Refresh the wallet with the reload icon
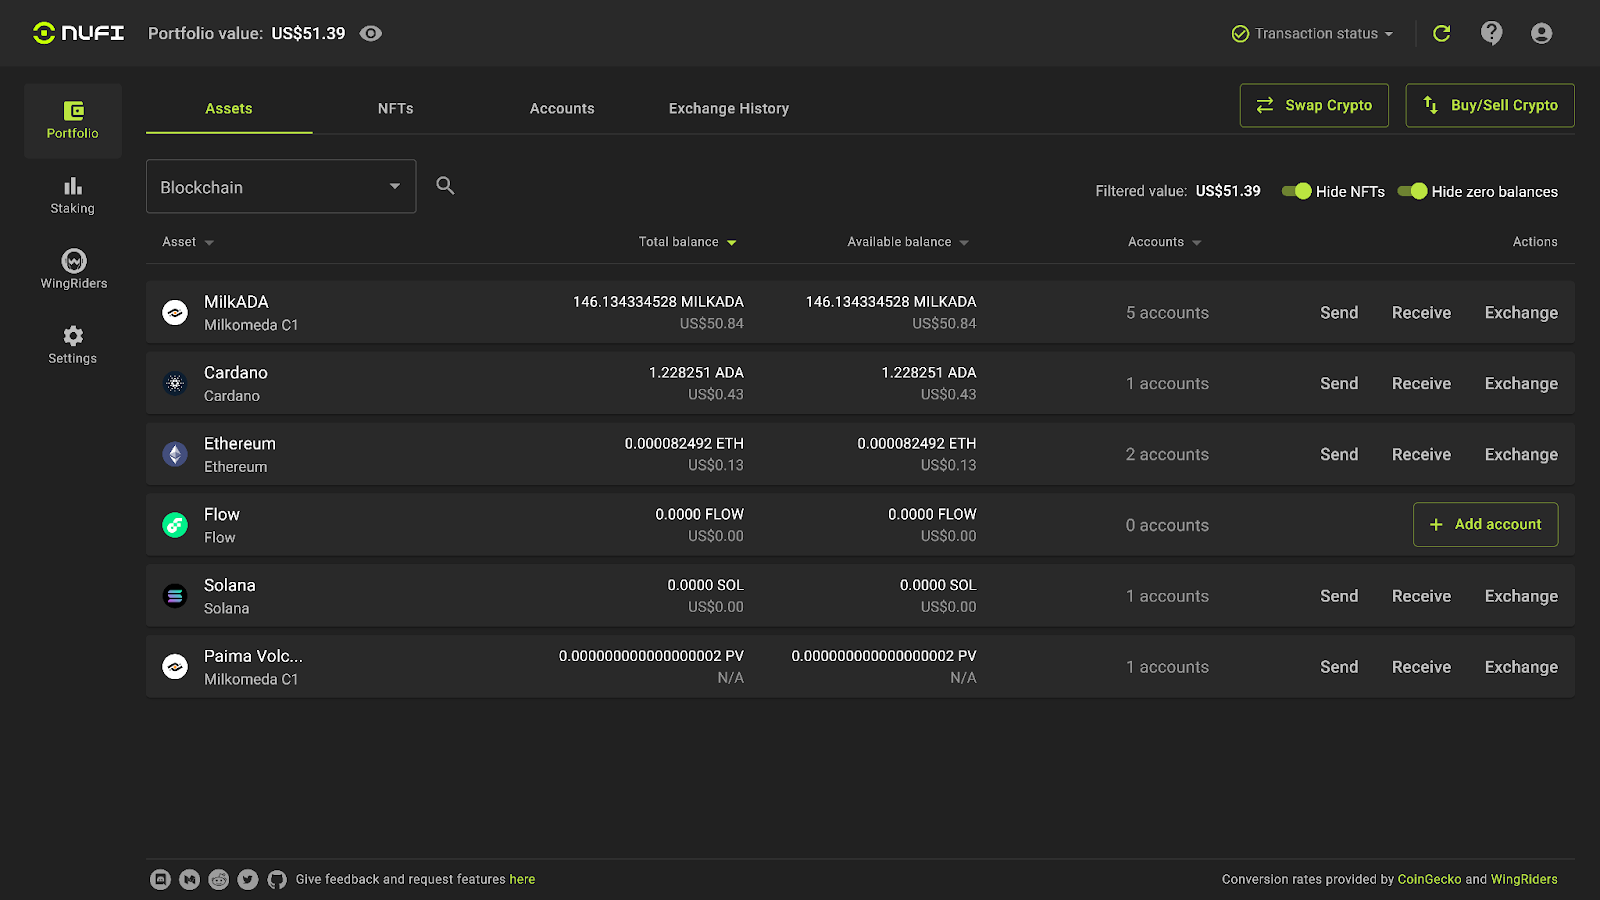 click(x=1441, y=33)
